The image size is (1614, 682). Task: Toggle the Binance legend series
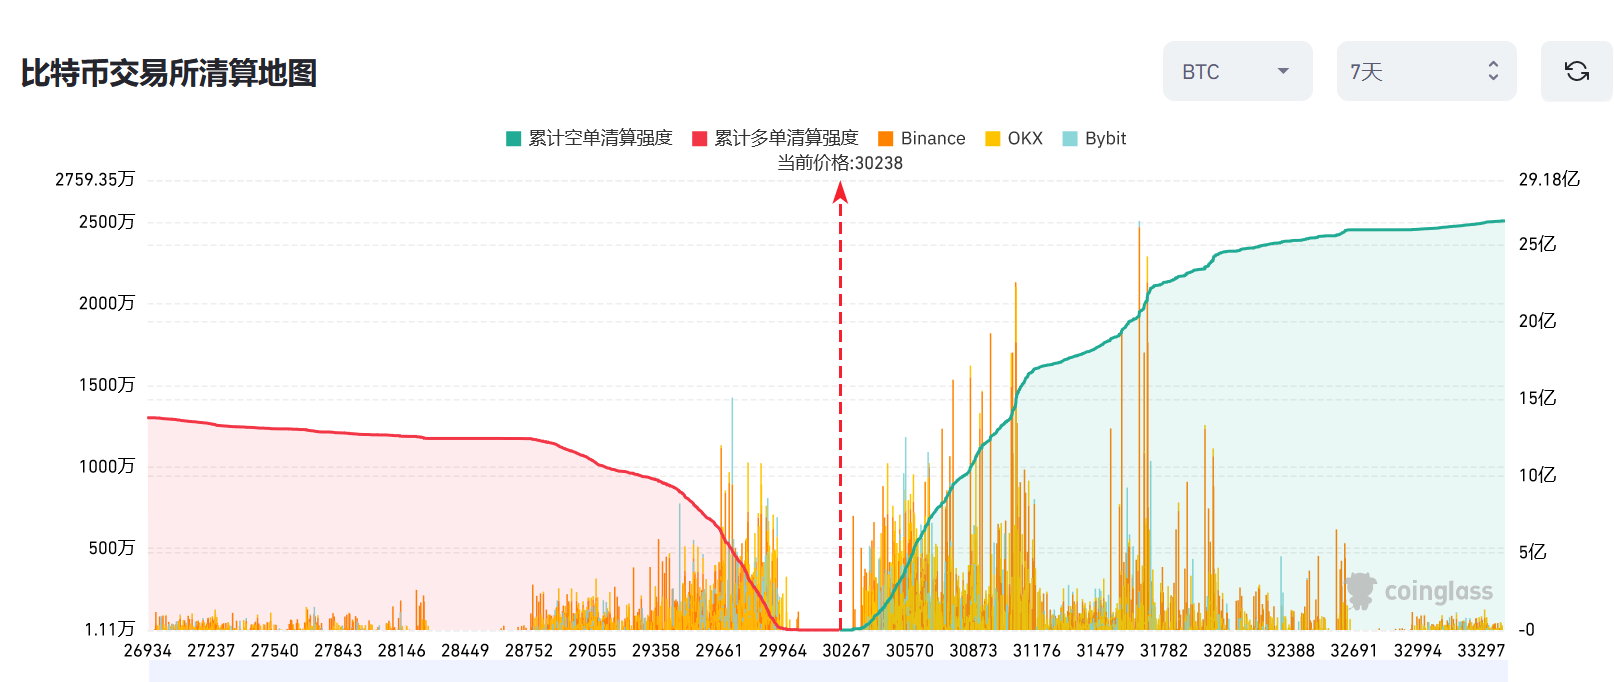click(921, 138)
